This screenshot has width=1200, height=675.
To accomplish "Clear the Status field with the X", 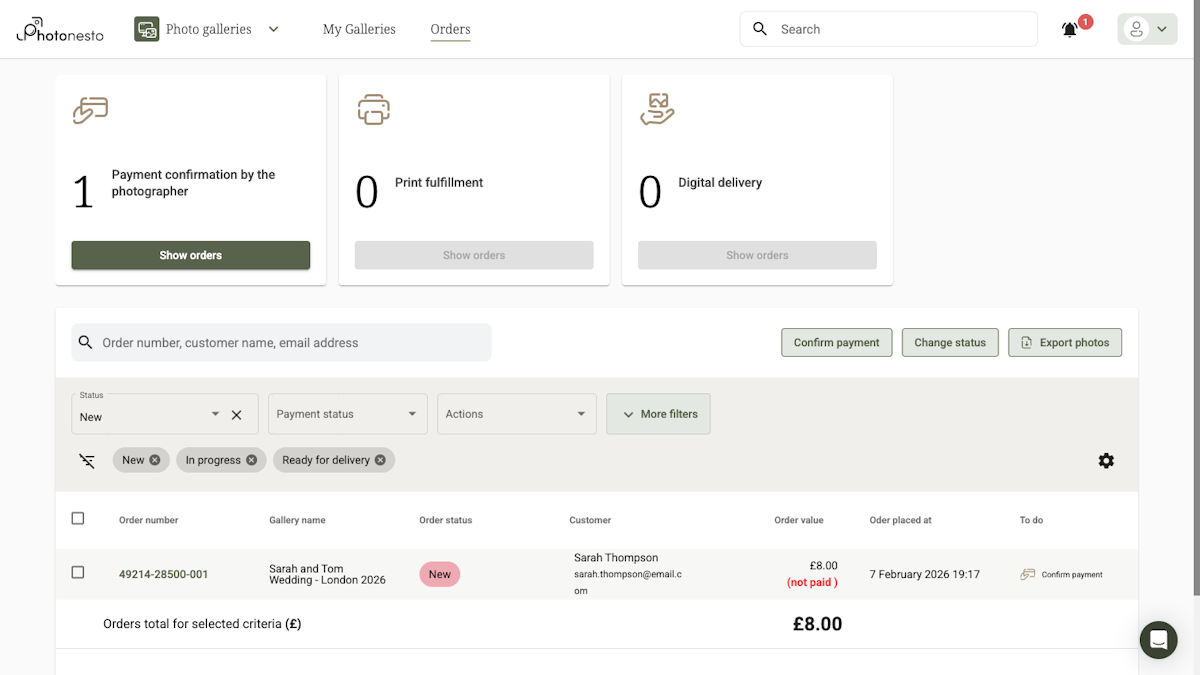I will coord(237,415).
